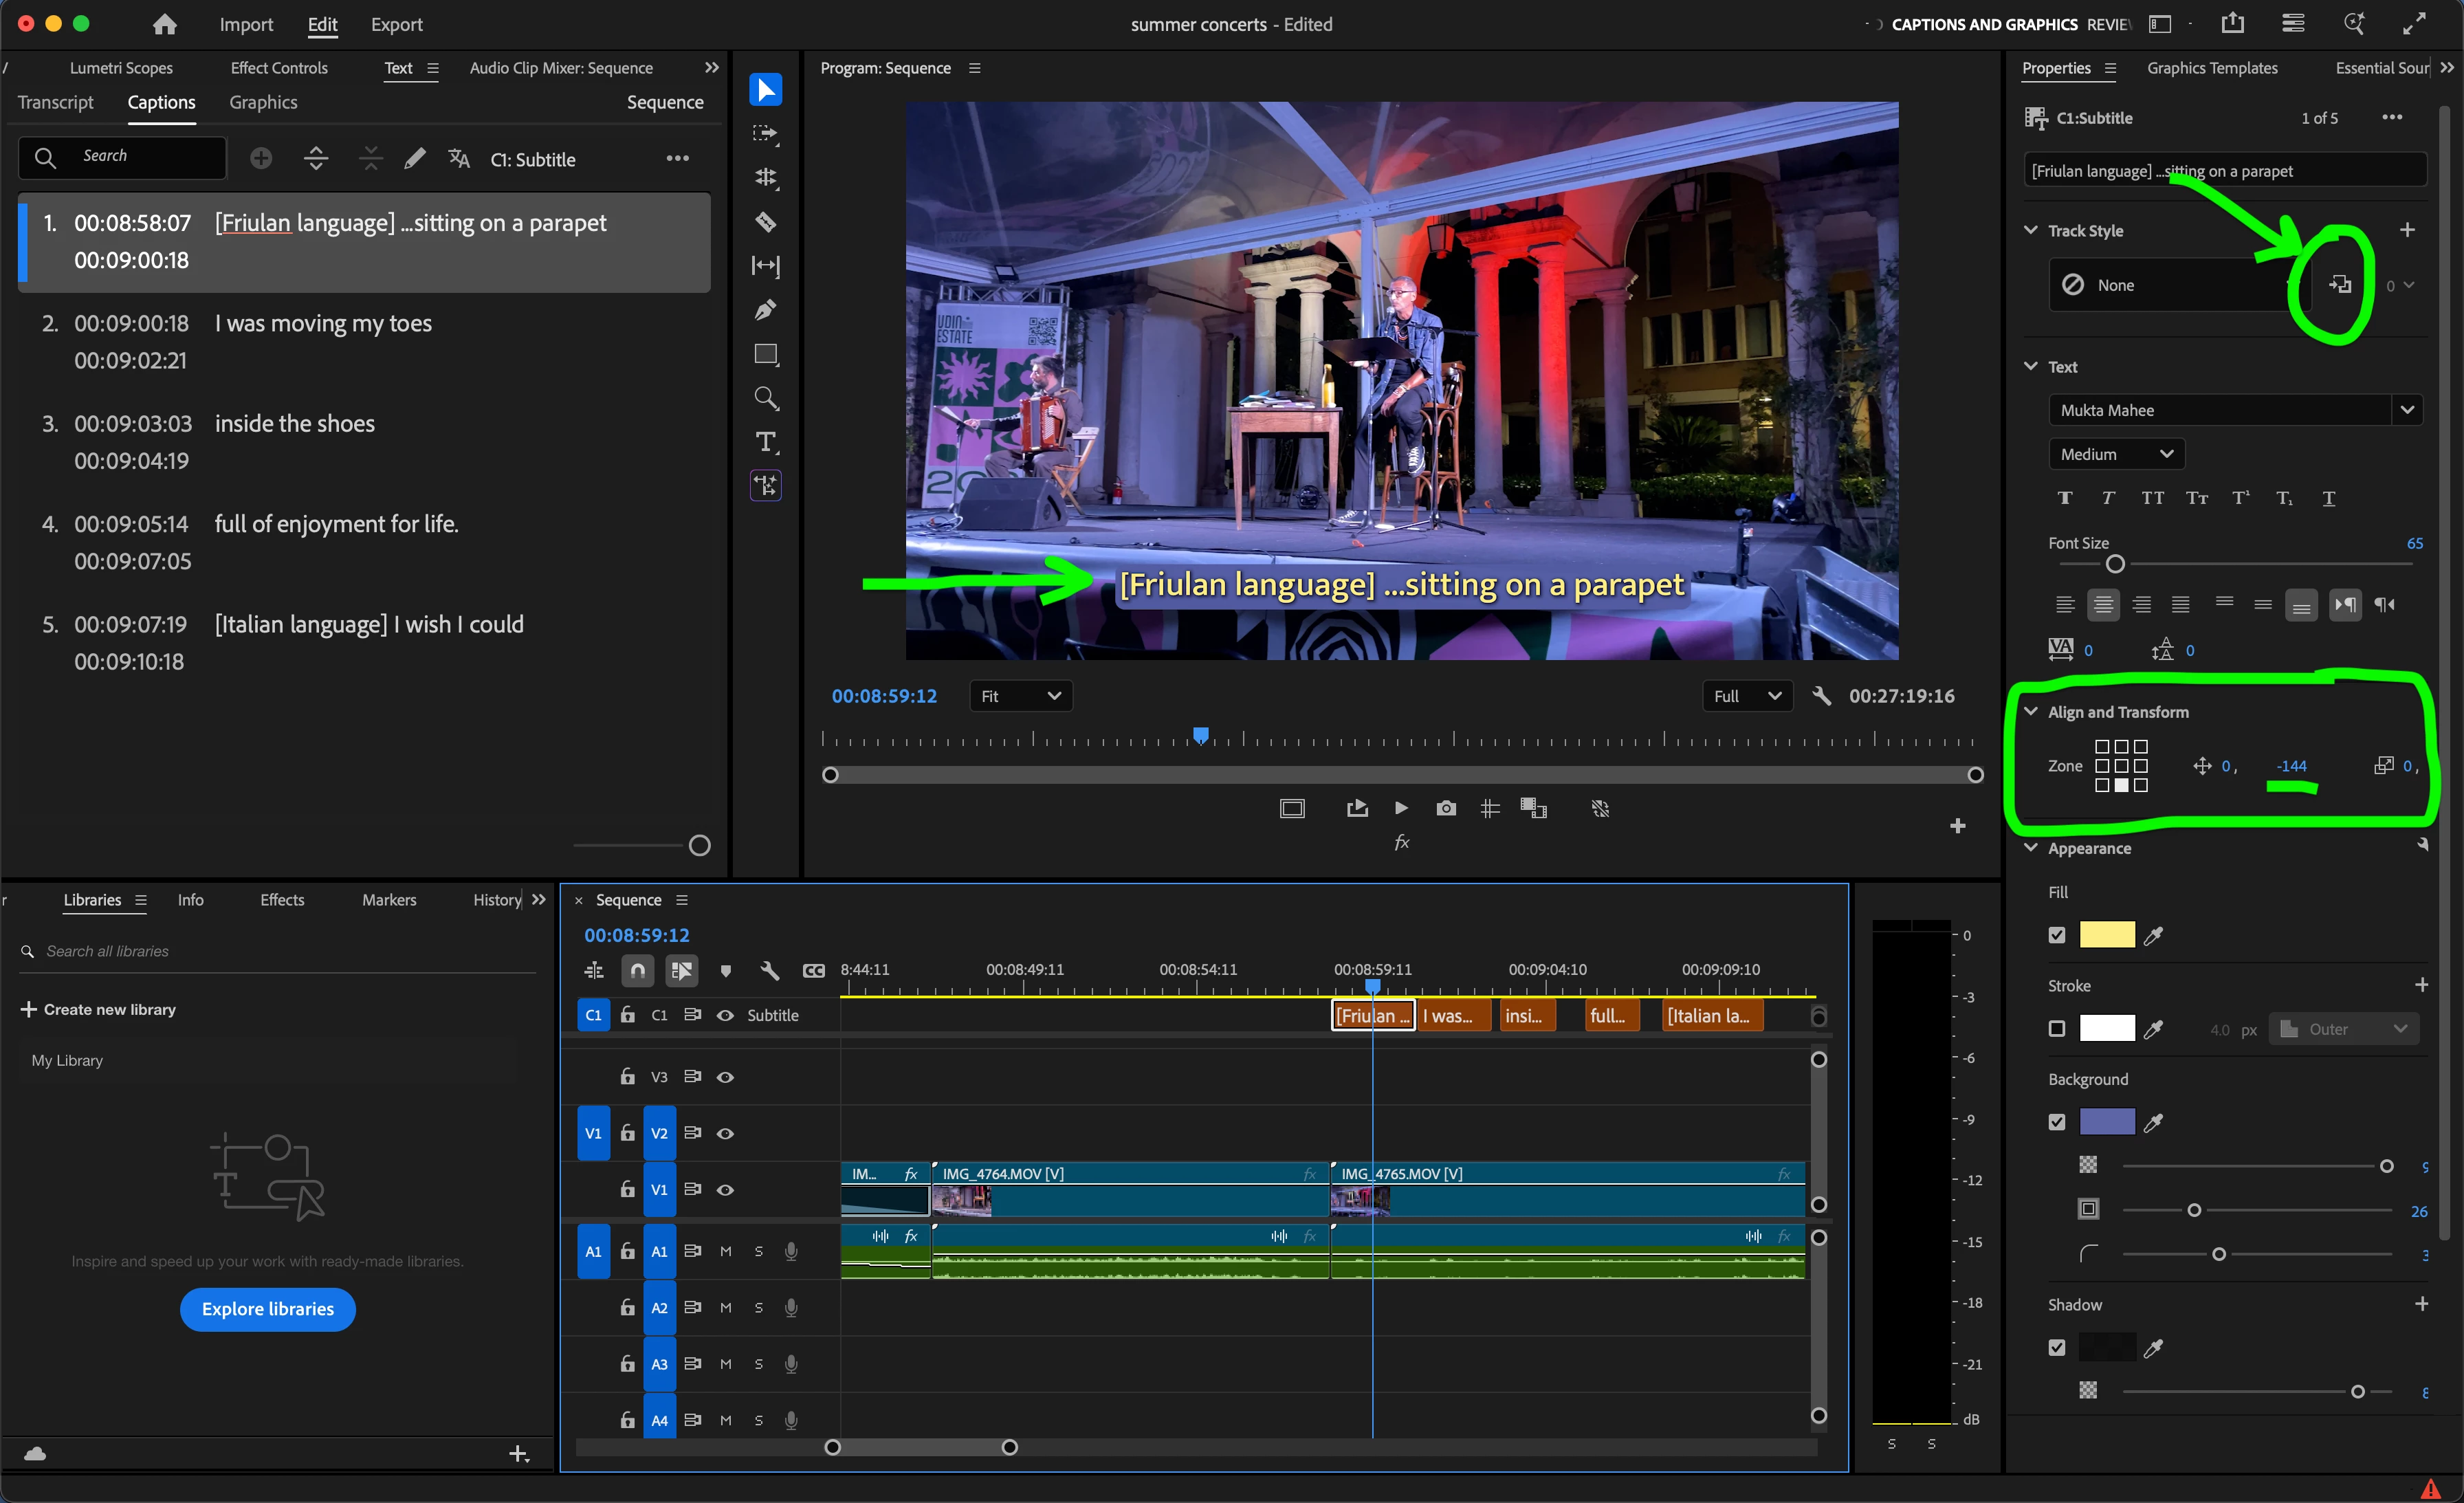Open the Graphics Templates tab
The height and width of the screenshot is (1503, 2464).
2211,68
